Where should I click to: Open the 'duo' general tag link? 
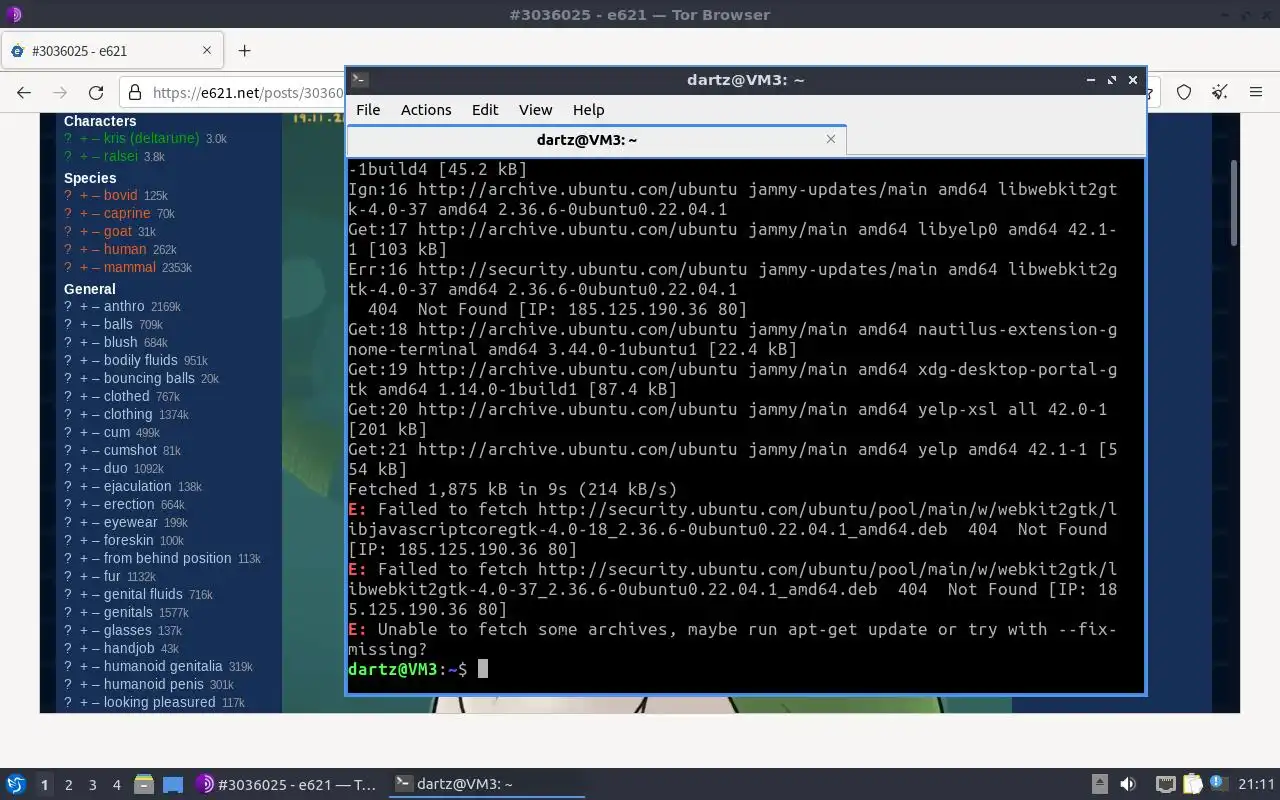coord(116,469)
